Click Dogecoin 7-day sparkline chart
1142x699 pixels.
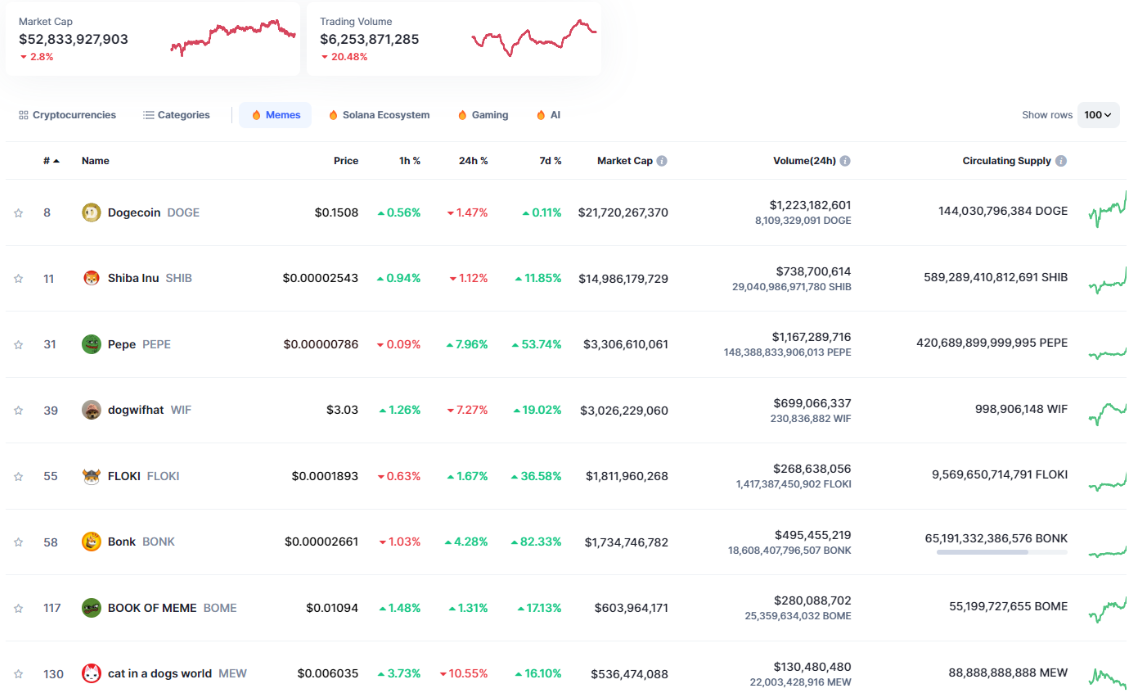click(1108, 210)
